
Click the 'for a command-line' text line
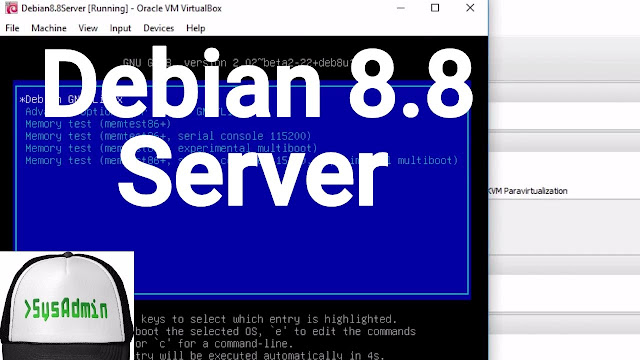[214, 343]
